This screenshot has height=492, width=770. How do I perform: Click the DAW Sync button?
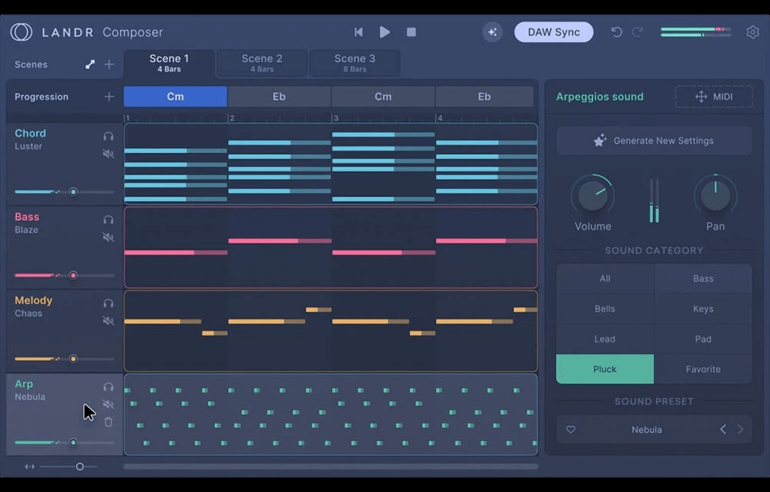pyautogui.click(x=553, y=32)
